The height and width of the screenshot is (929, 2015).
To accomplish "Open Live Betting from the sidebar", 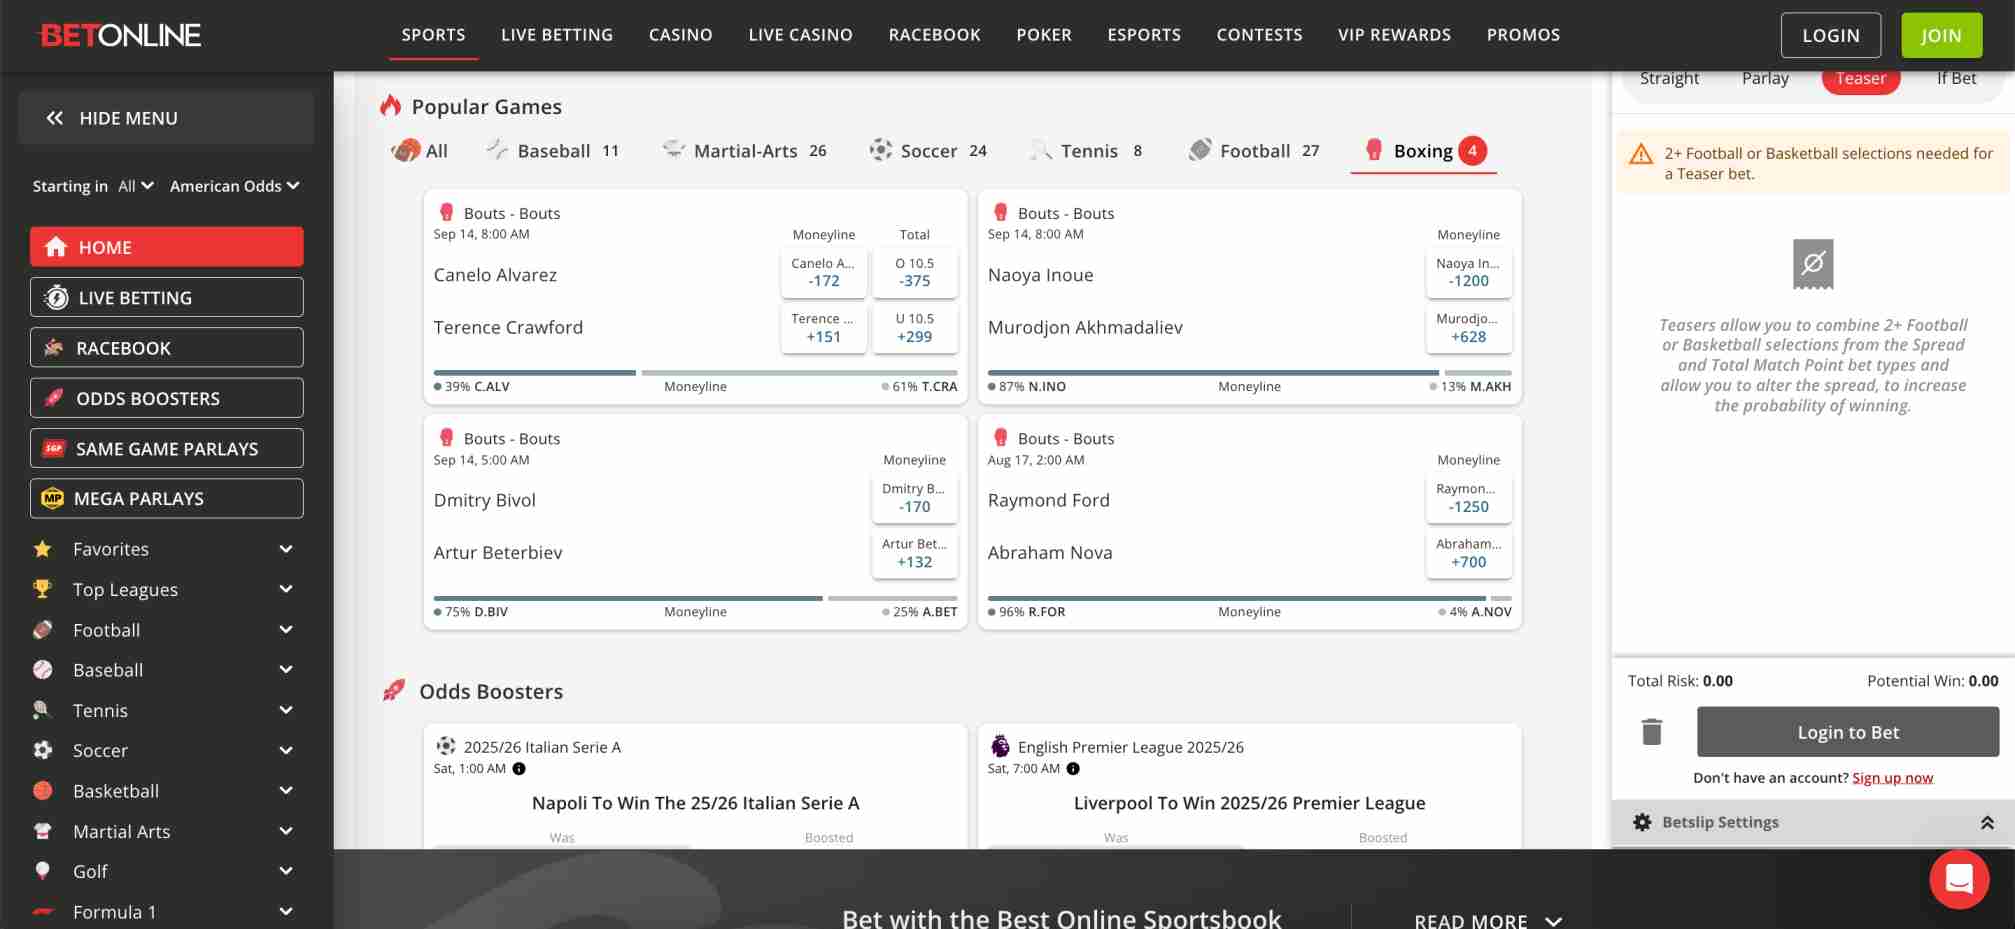I will 57,297.
